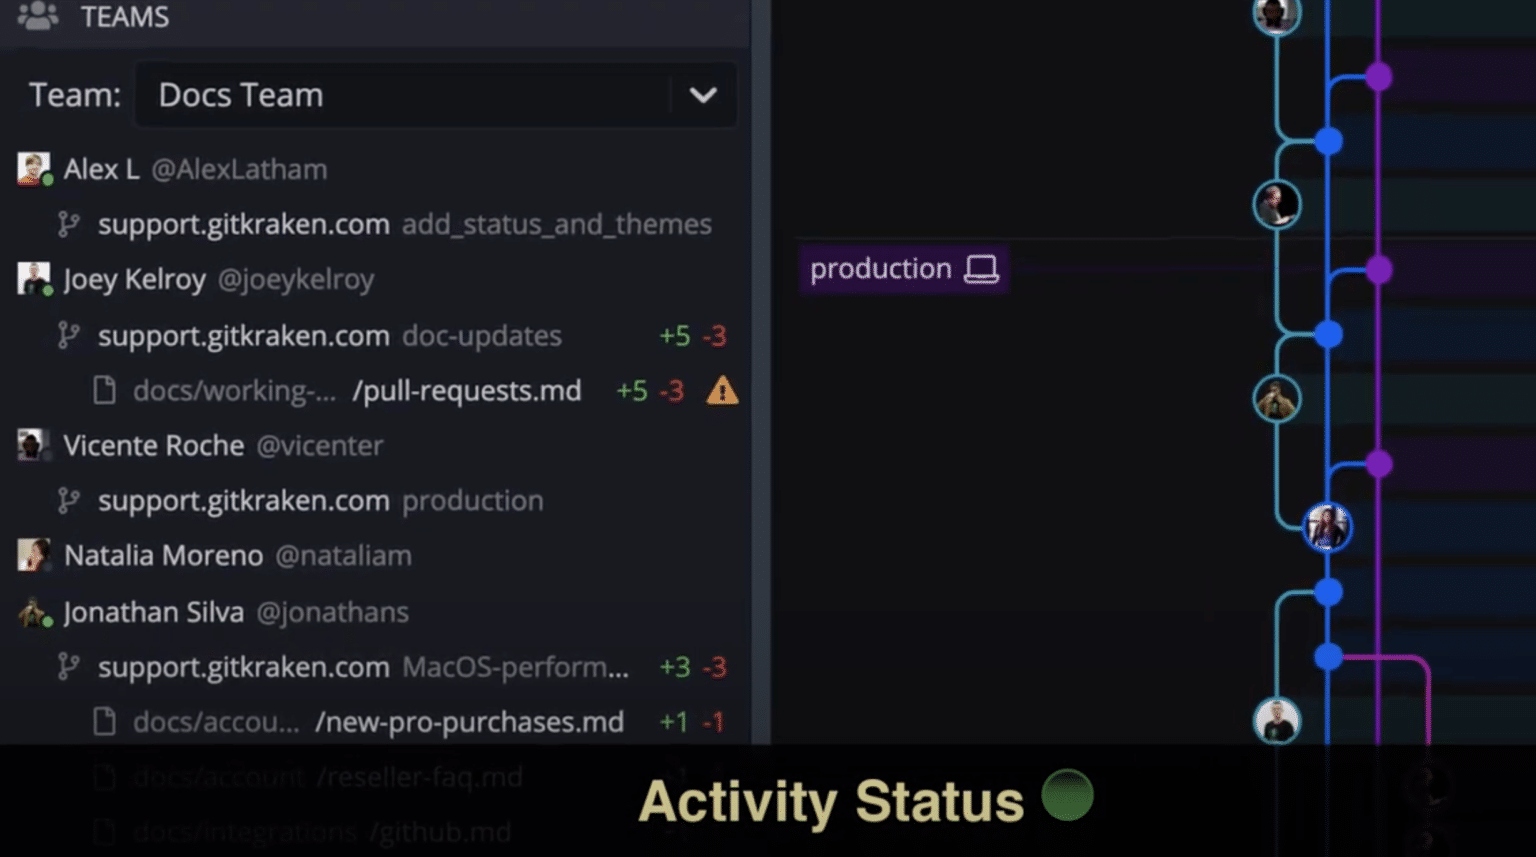Click the laptop icon on the production tag
1536x857 pixels.
coord(981,269)
